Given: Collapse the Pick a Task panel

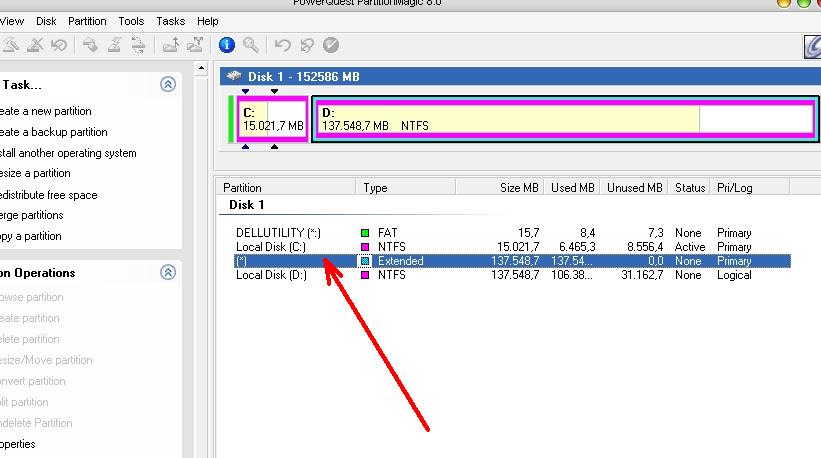Looking at the screenshot, I should pos(168,85).
